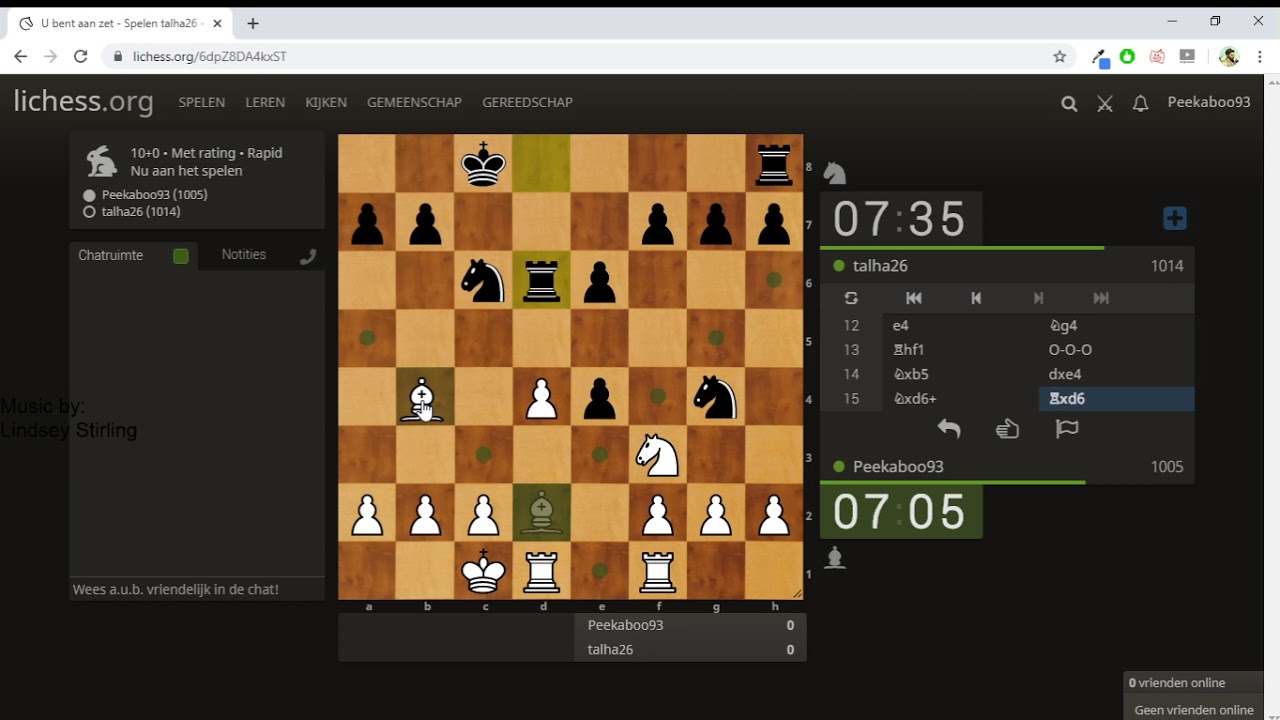Open talha26 profile in game info
Screen dimensions: 1280x720
(141, 212)
